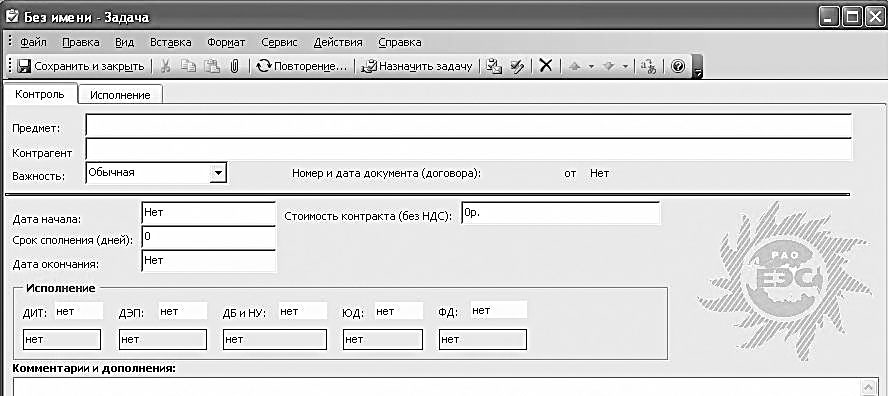Click the Срок сполнения (дней) field
This screenshot has height=396, width=888.
tap(208, 238)
